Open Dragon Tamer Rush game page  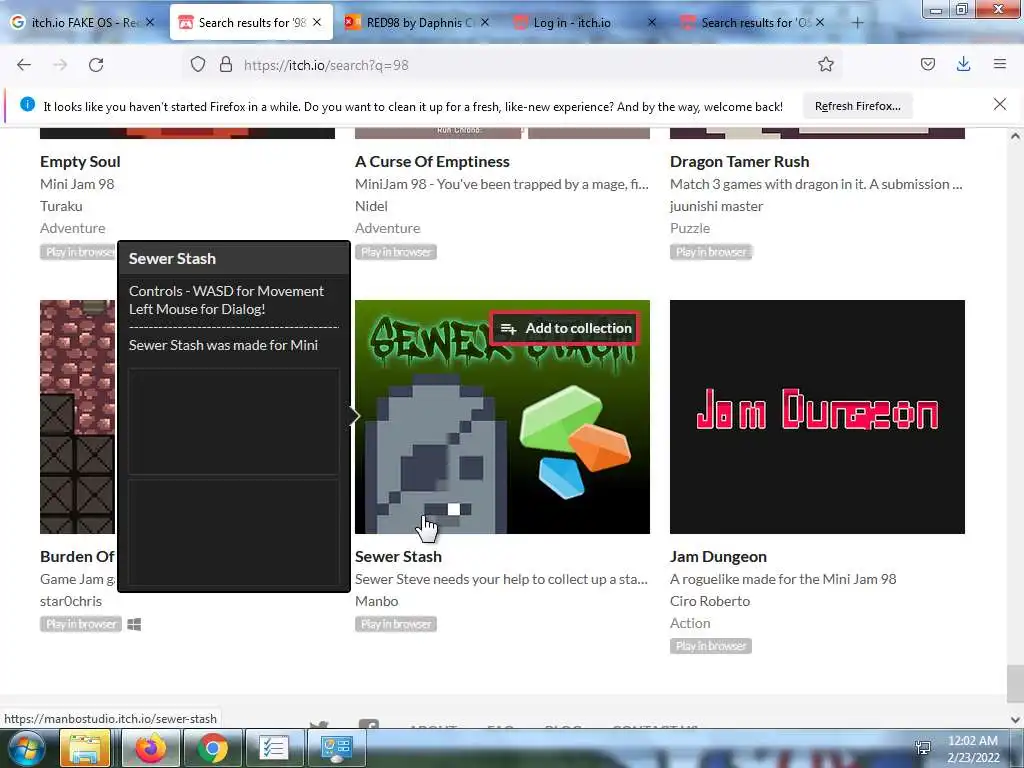click(x=739, y=162)
